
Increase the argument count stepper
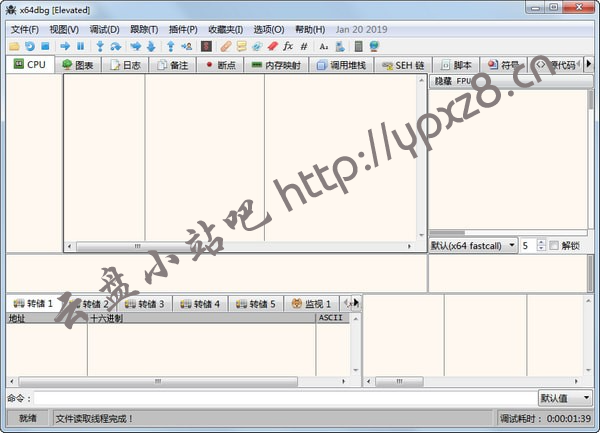tap(541, 242)
